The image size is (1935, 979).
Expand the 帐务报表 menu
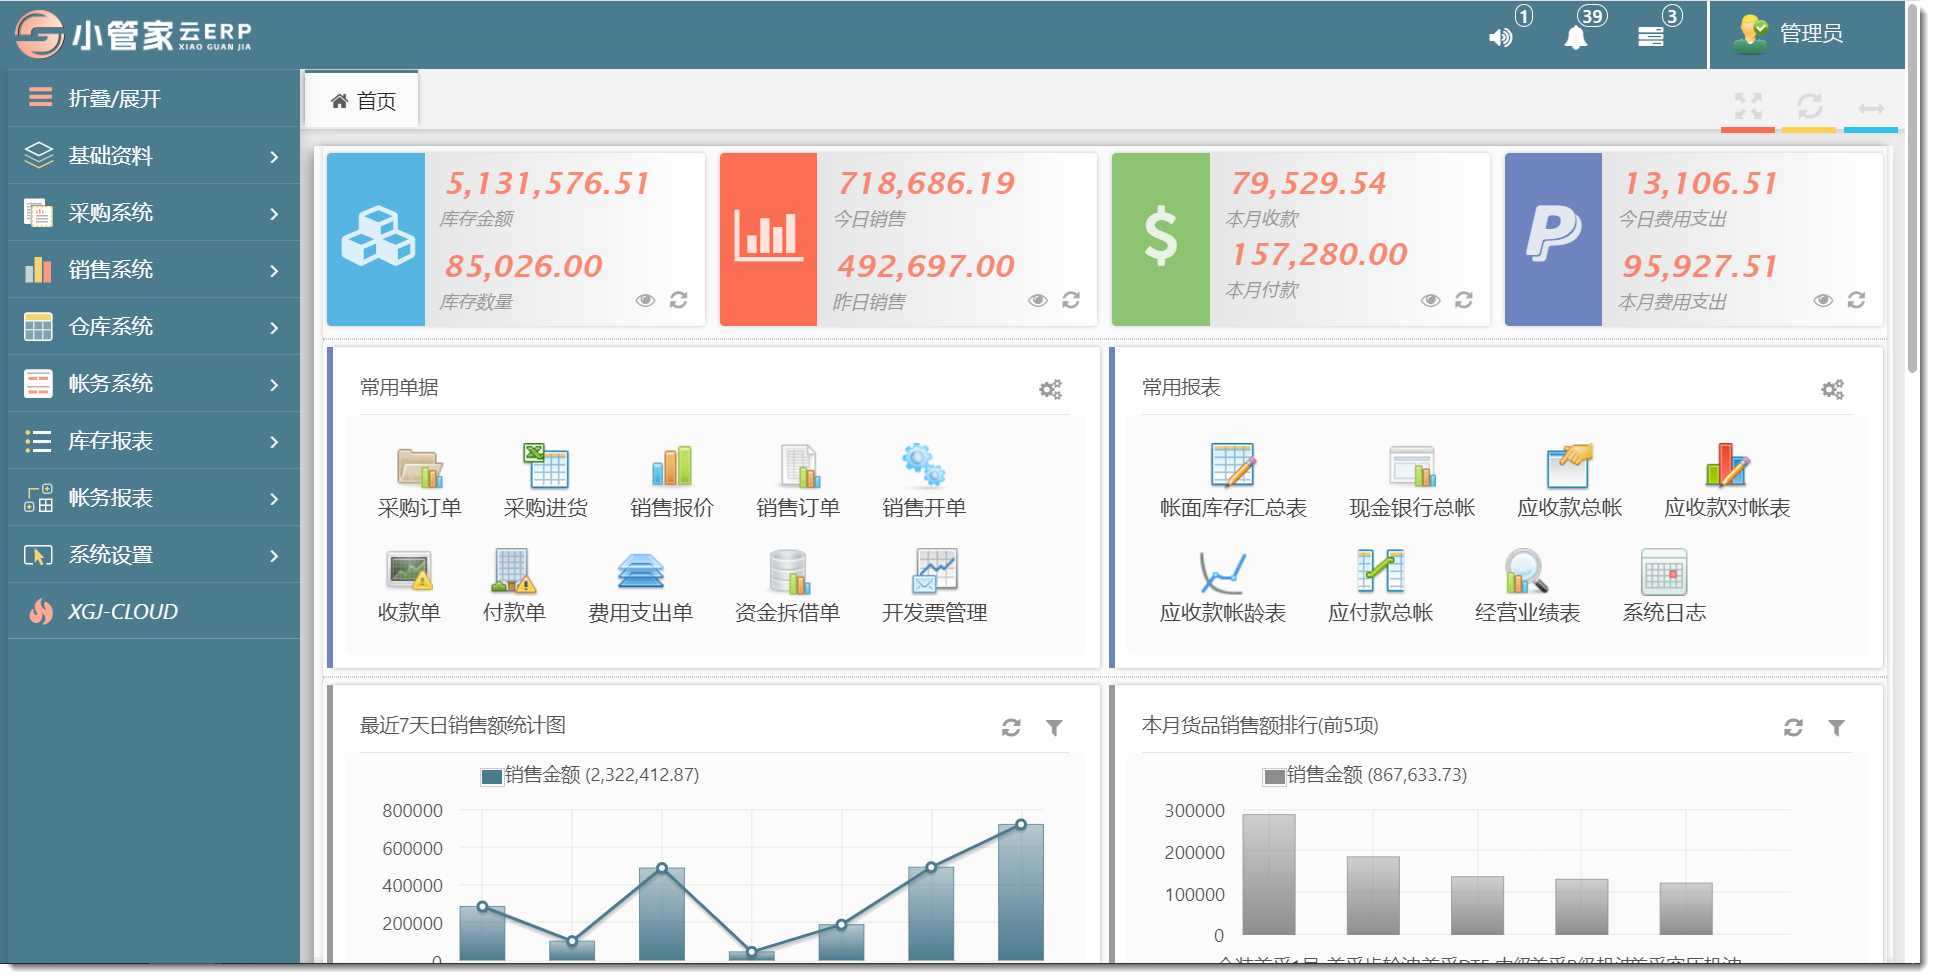(154, 497)
